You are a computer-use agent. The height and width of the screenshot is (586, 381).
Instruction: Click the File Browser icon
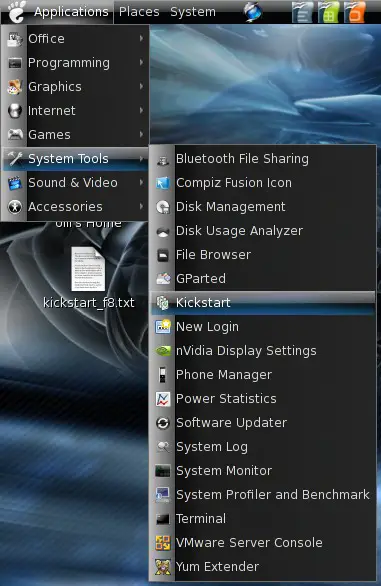coord(163,255)
